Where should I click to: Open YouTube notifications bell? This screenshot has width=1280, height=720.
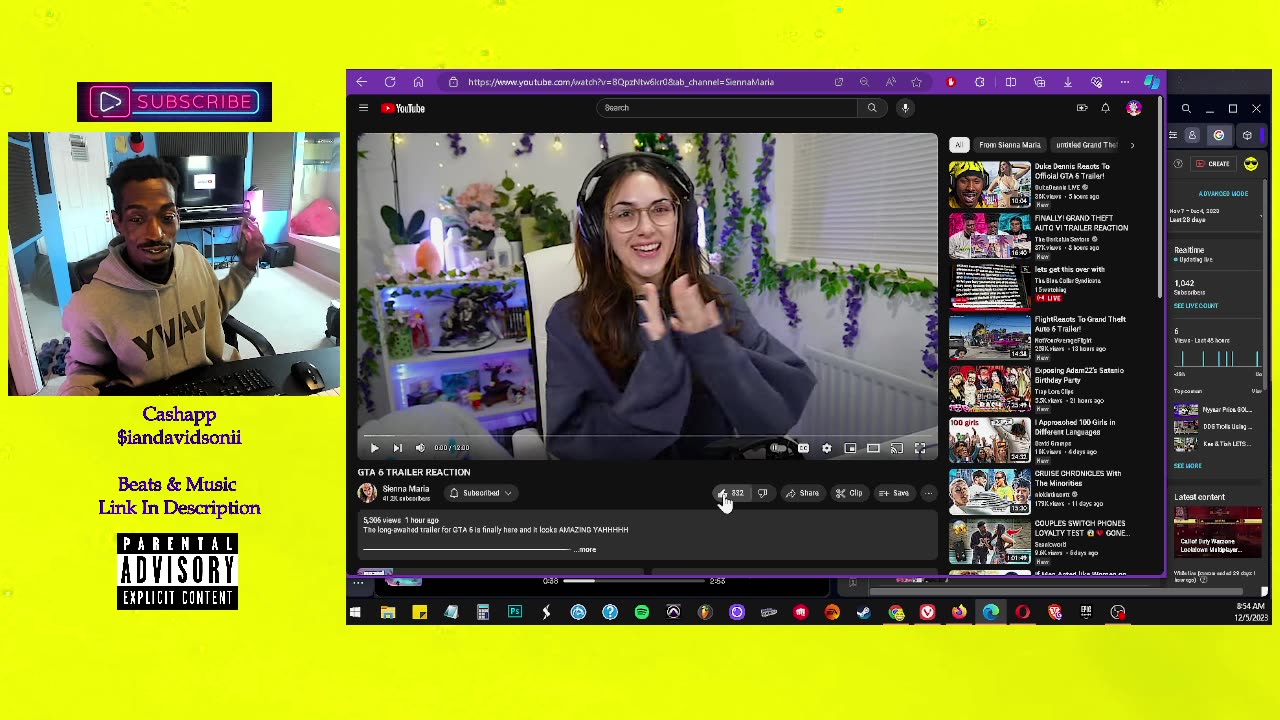(x=1105, y=108)
